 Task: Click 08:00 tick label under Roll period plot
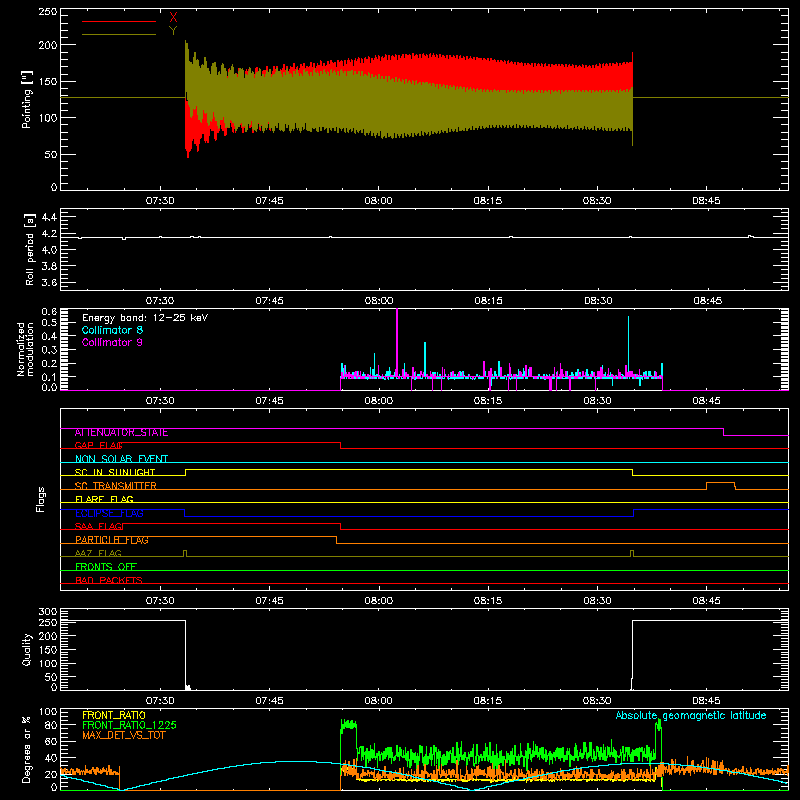(x=379, y=301)
